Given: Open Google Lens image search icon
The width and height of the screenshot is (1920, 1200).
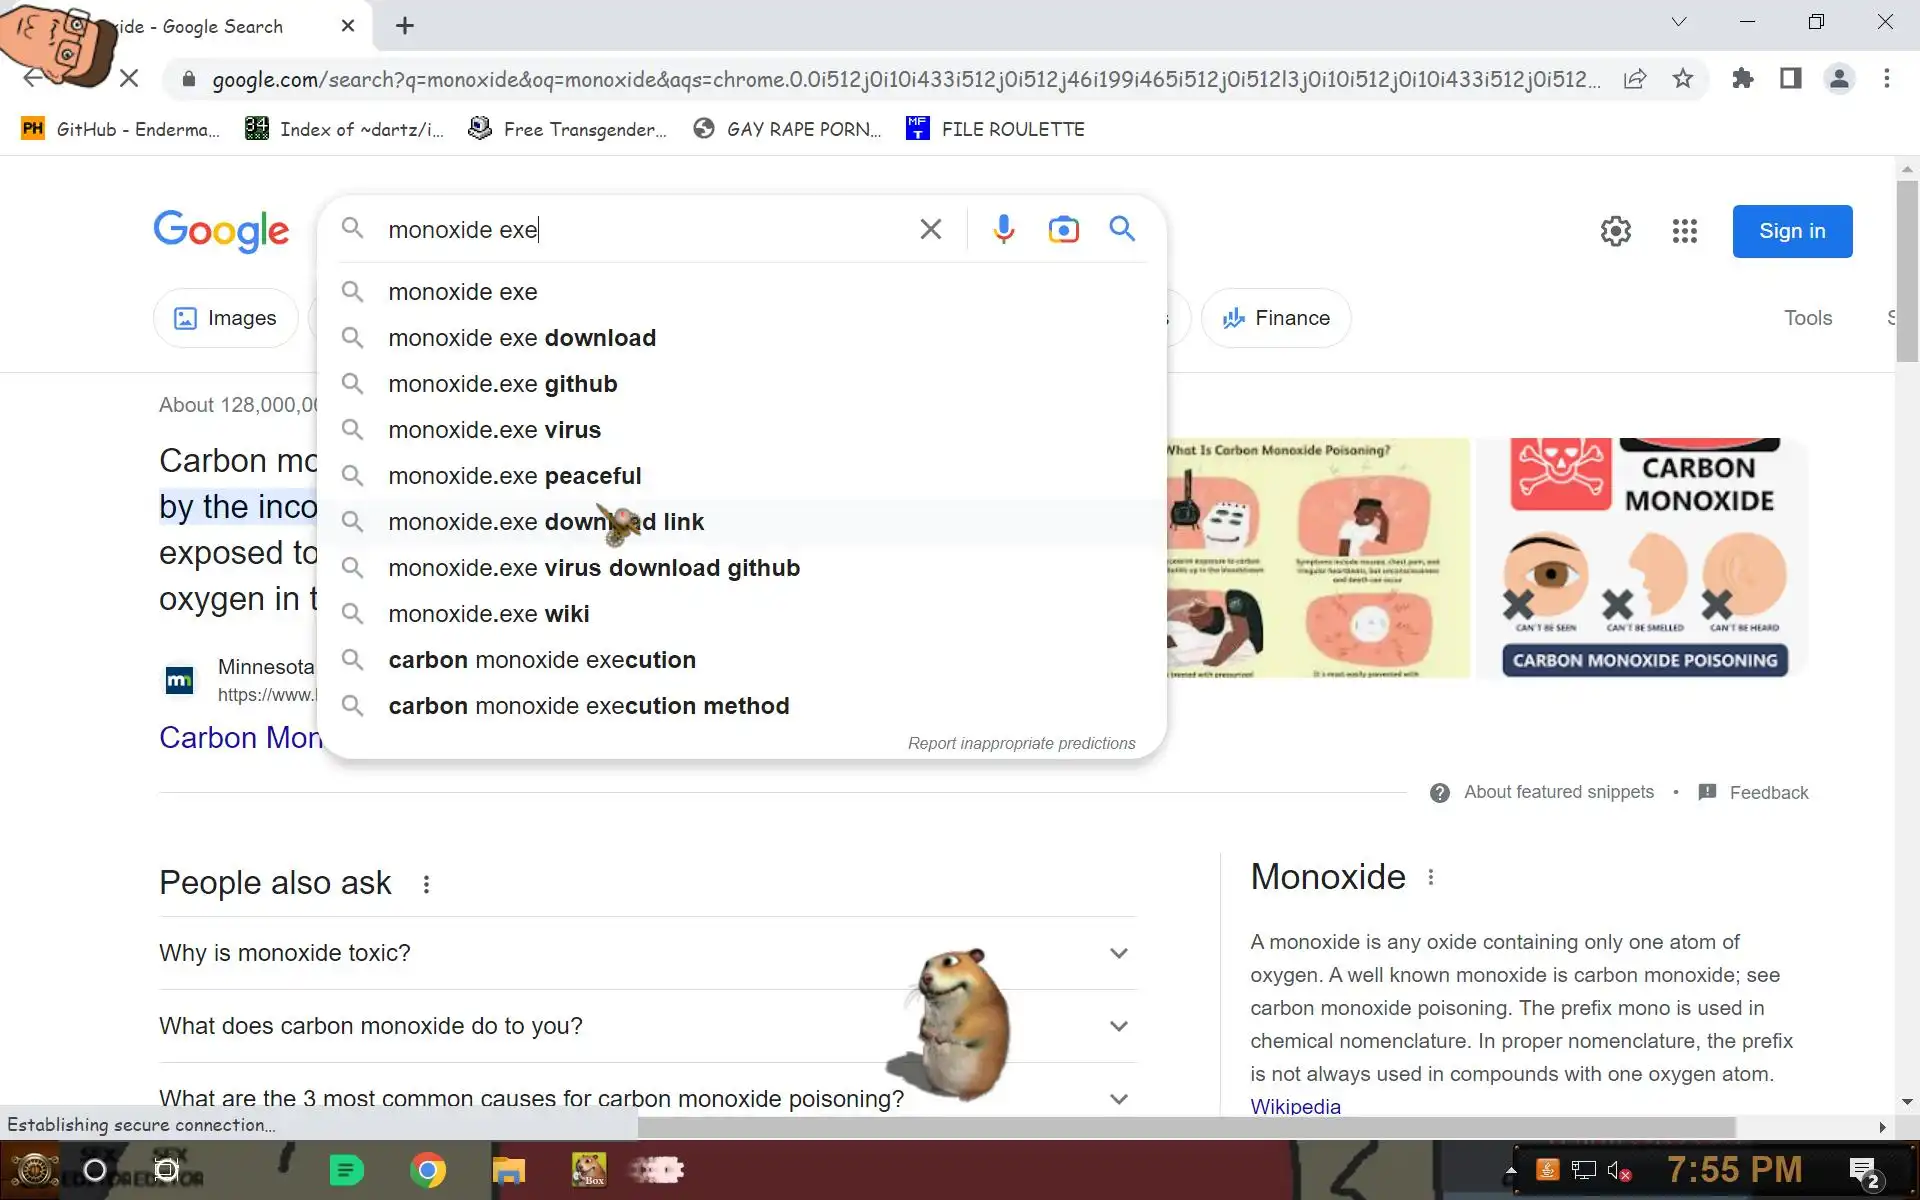Looking at the screenshot, I should click(x=1063, y=230).
